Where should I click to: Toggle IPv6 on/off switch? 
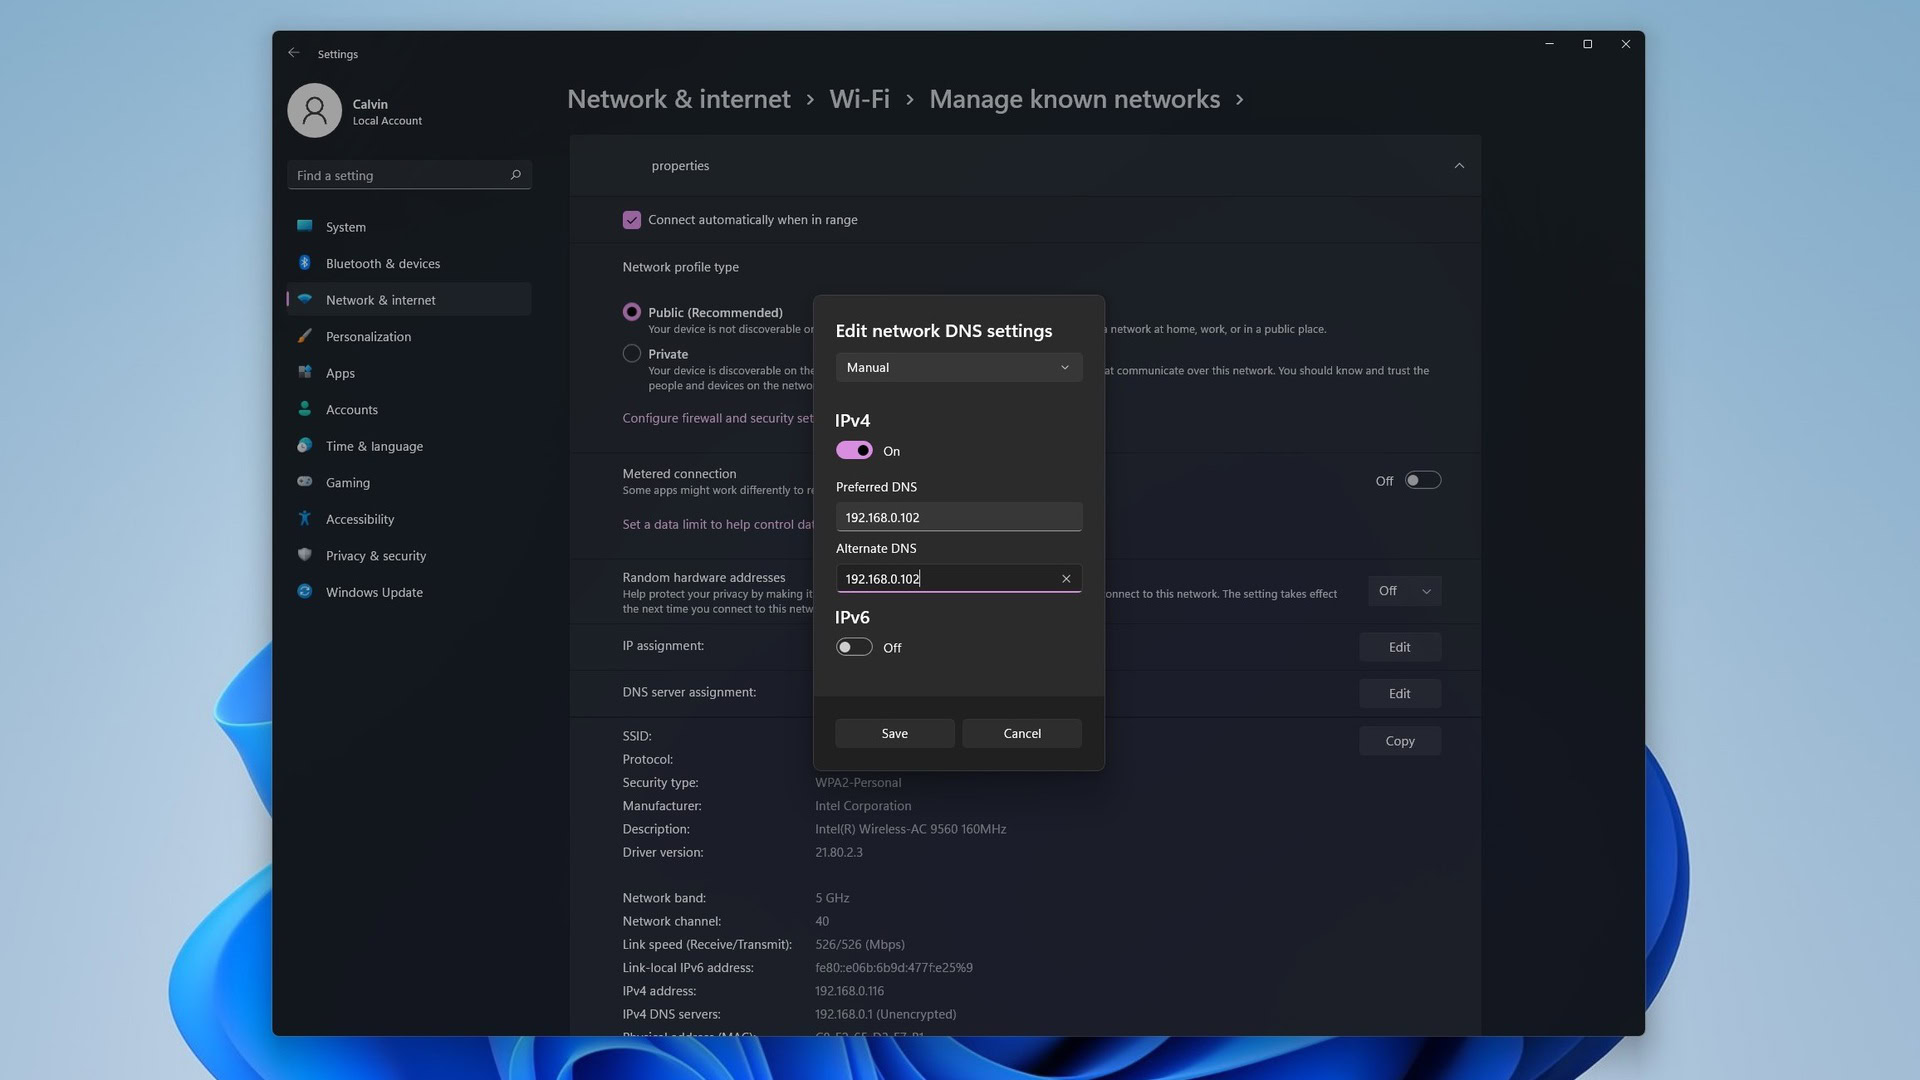pyautogui.click(x=853, y=647)
